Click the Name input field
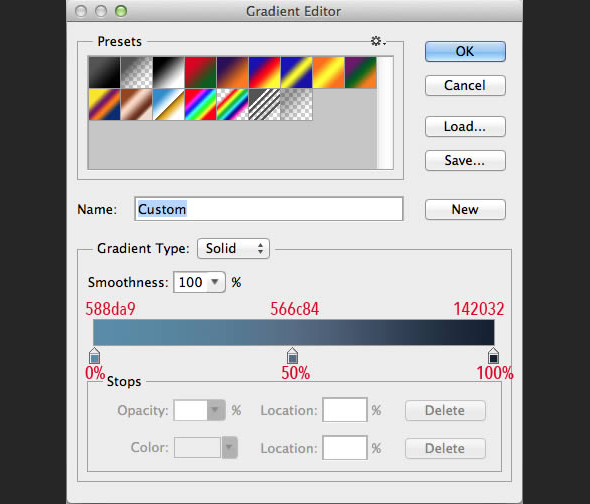 pos(269,209)
